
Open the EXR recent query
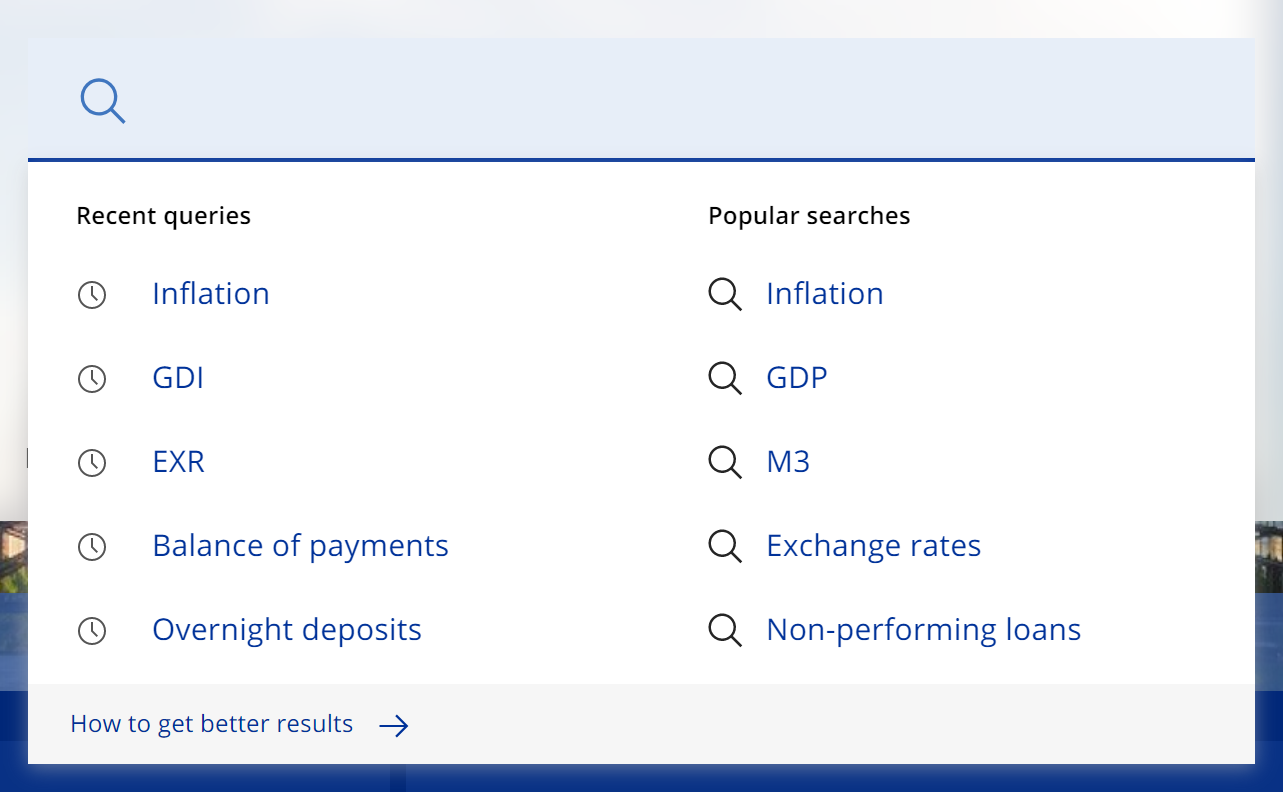click(x=178, y=462)
